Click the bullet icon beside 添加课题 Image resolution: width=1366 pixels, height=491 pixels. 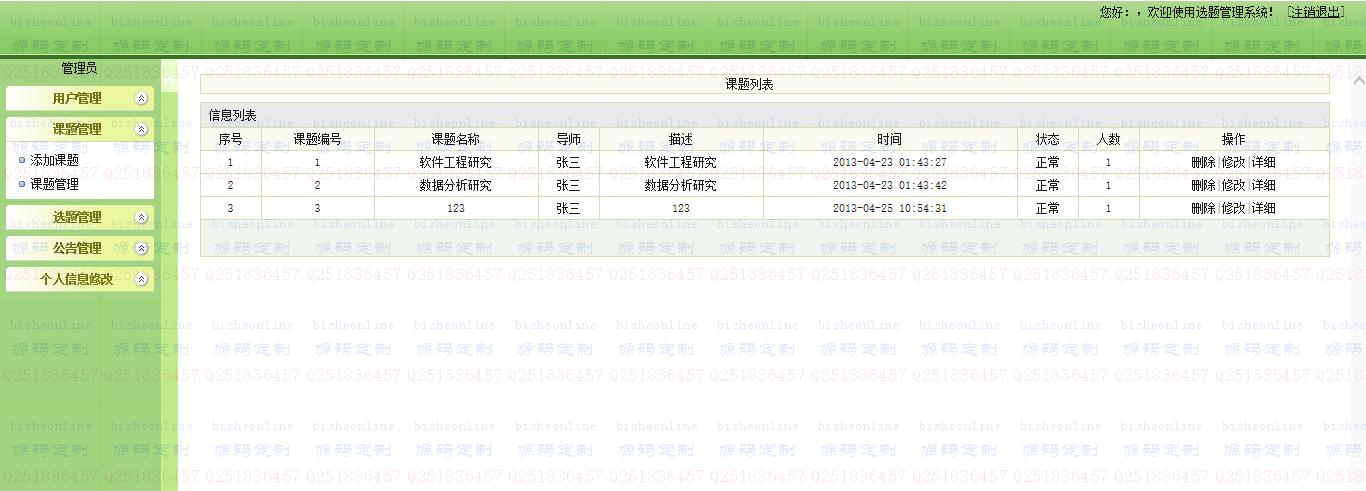tap(23, 160)
